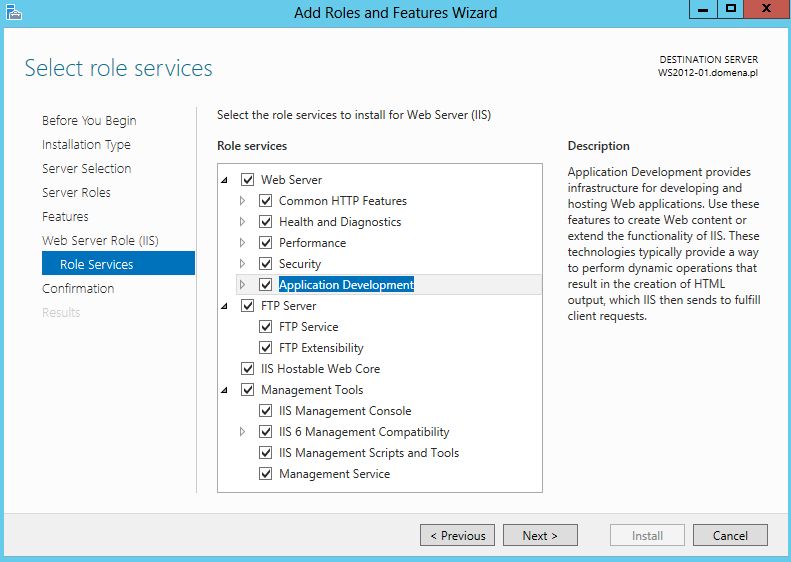
Task: Toggle the Management Service checkbox
Action: click(x=265, y=474)
